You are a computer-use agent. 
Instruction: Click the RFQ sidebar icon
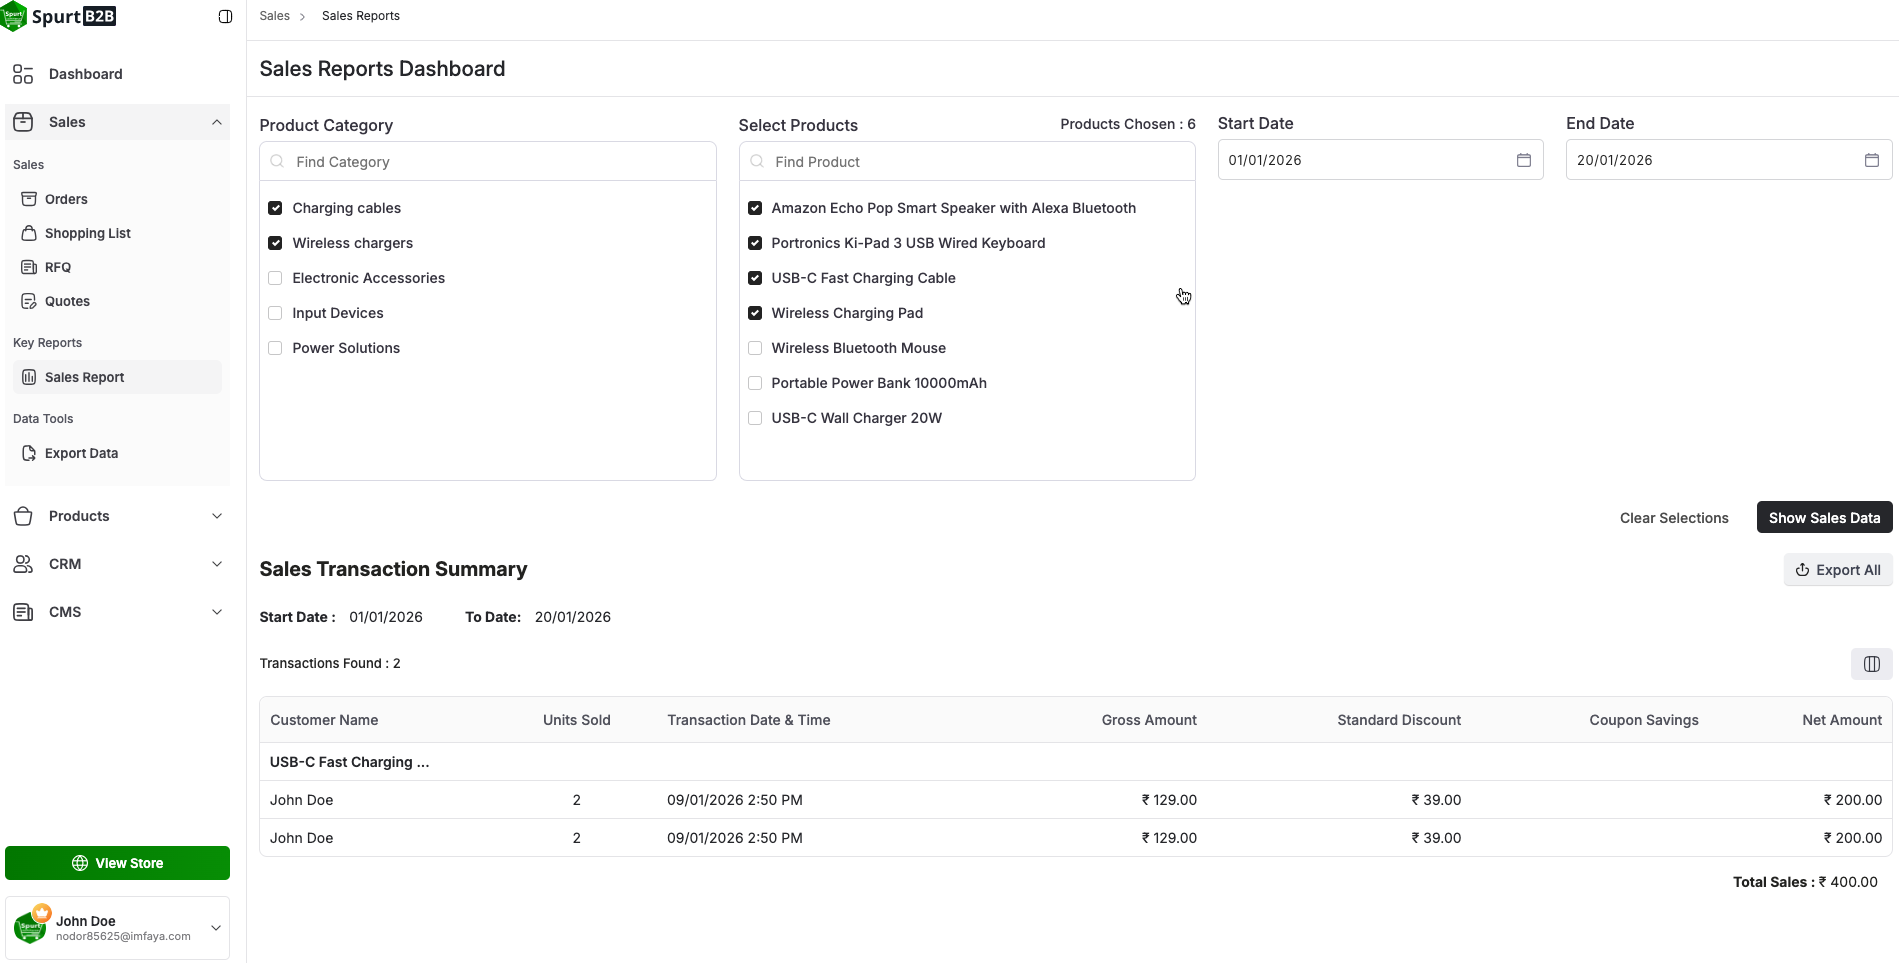click(30, 267)
